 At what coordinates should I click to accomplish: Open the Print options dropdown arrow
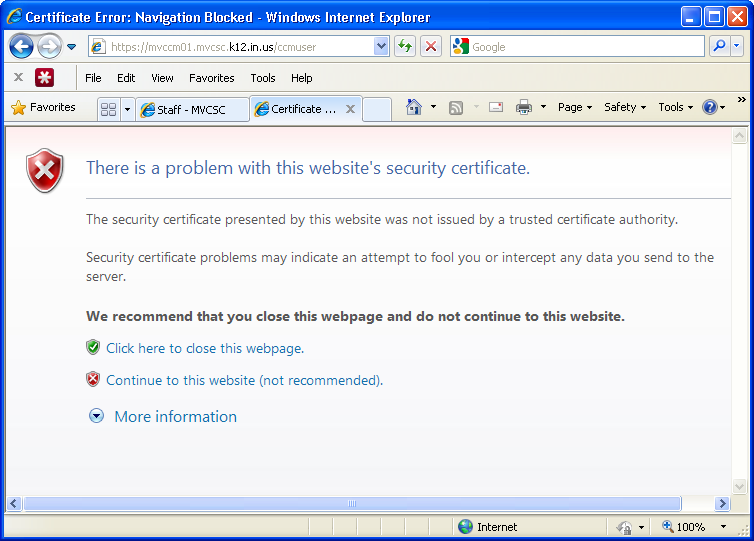click(x=543, y=107)
